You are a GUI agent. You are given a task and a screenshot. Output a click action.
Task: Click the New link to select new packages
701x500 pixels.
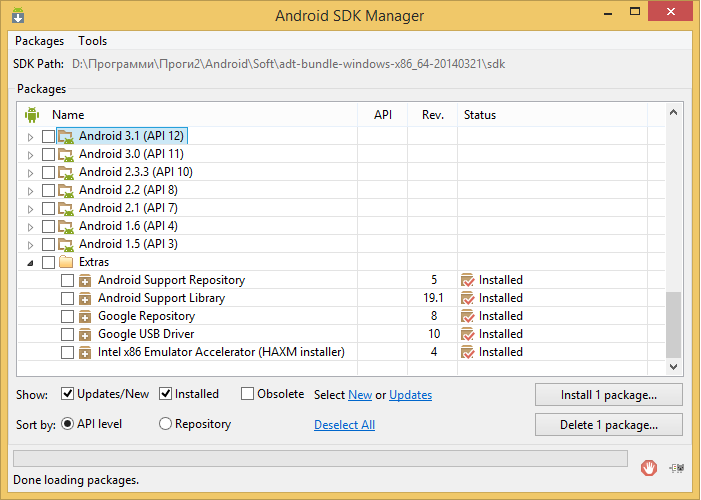360,395
